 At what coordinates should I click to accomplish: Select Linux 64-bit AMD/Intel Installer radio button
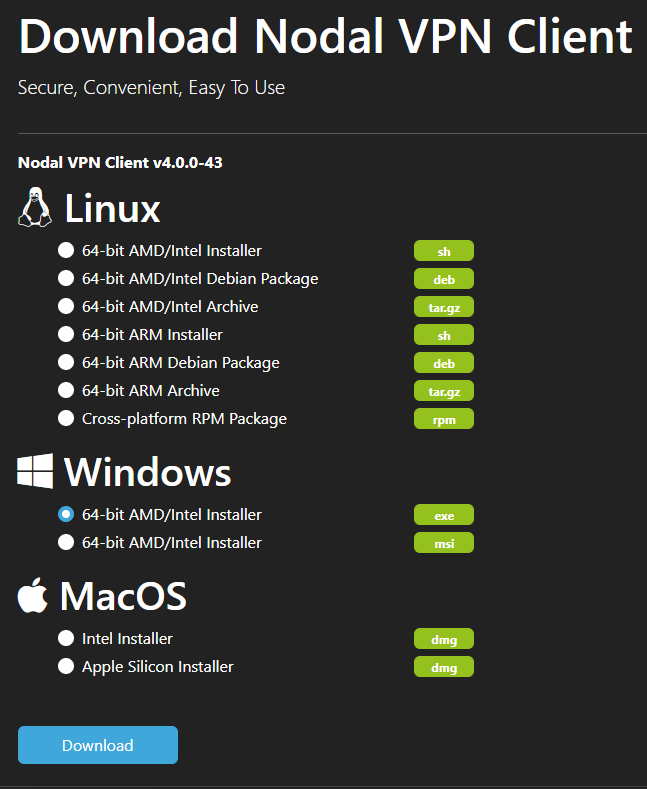(x=66, y=250)
